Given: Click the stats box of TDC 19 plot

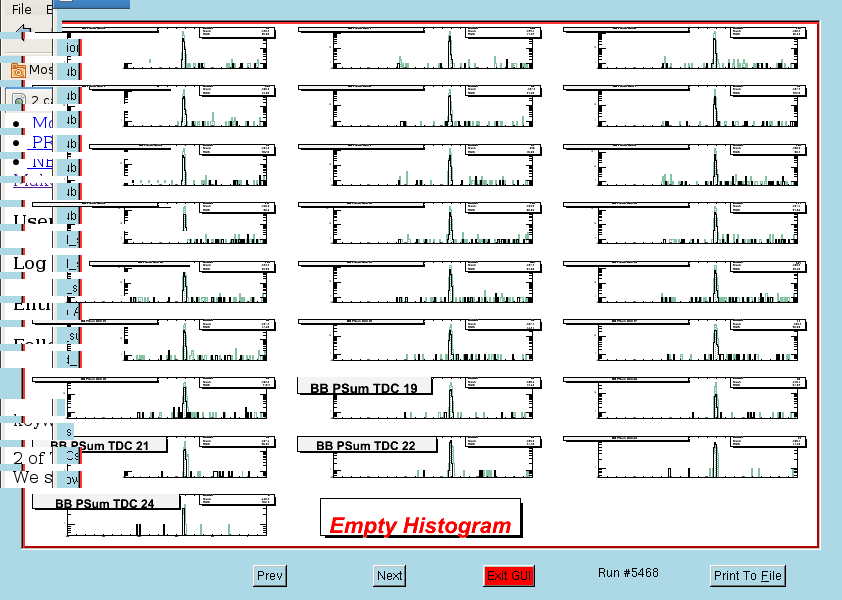Looking at the screenshot, I should 503,383.
